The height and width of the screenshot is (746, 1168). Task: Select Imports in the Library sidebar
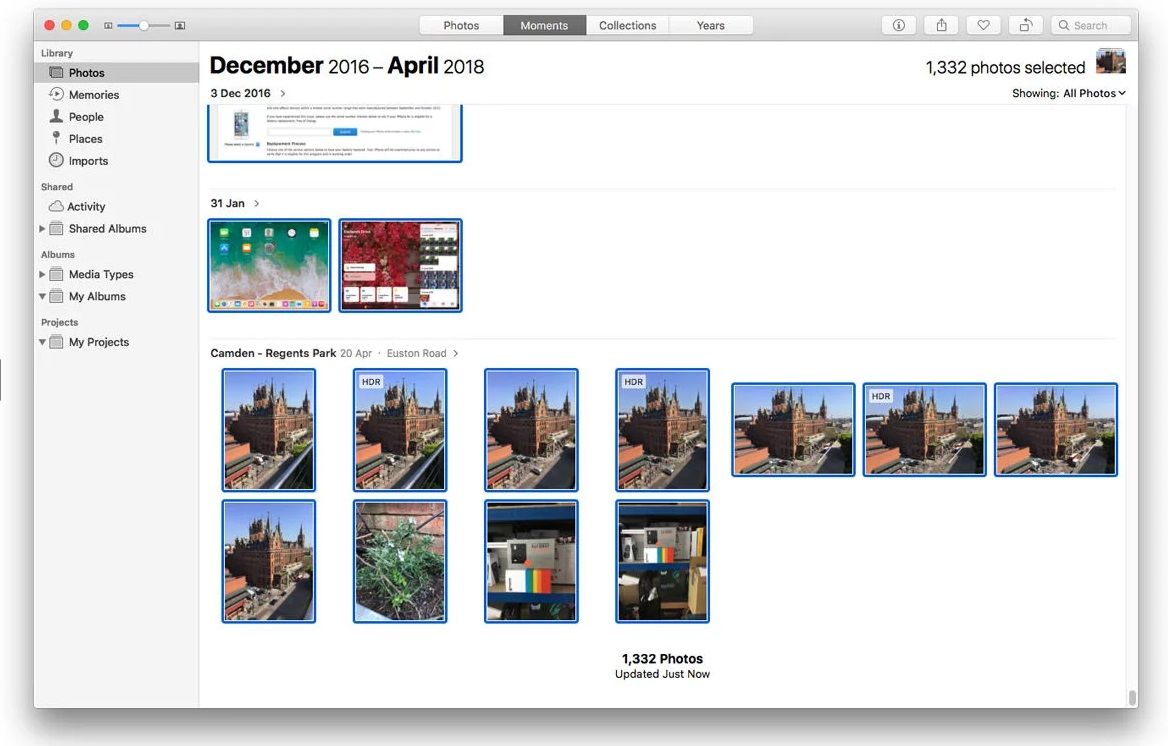pyautogui.click(x=116, y=160)
